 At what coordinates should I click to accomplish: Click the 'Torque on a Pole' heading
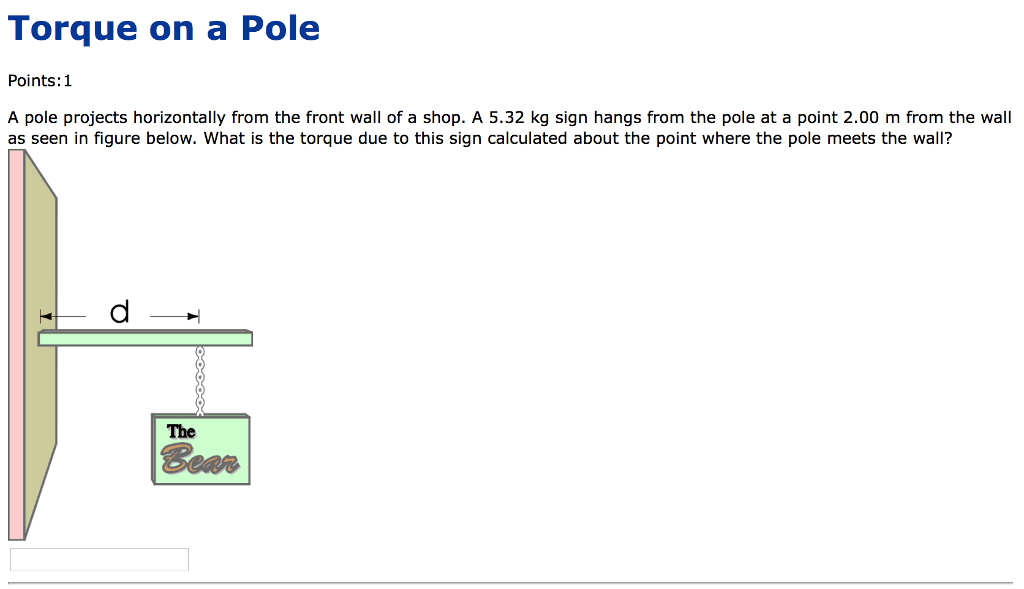tap(163, 28)
